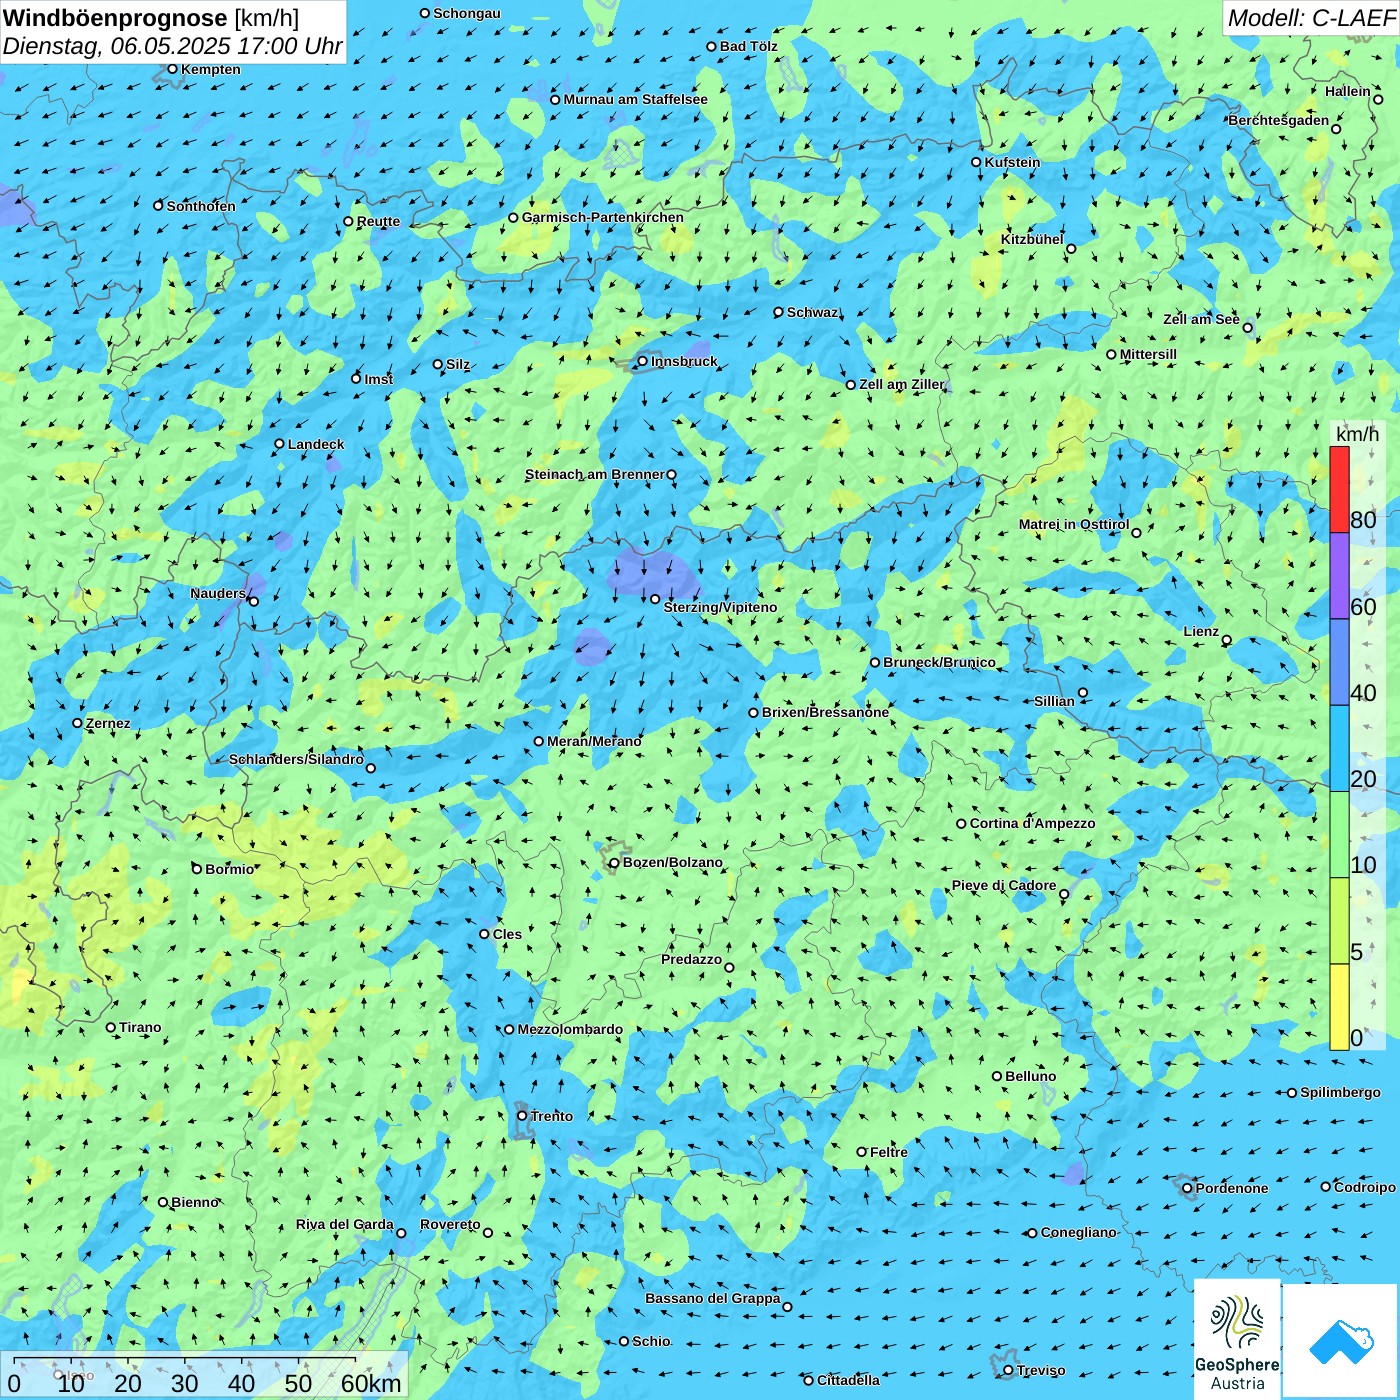Click the 'Modell: C-LAEF' label
Screen dimensions: 1400x1400
coord(1311,18)
